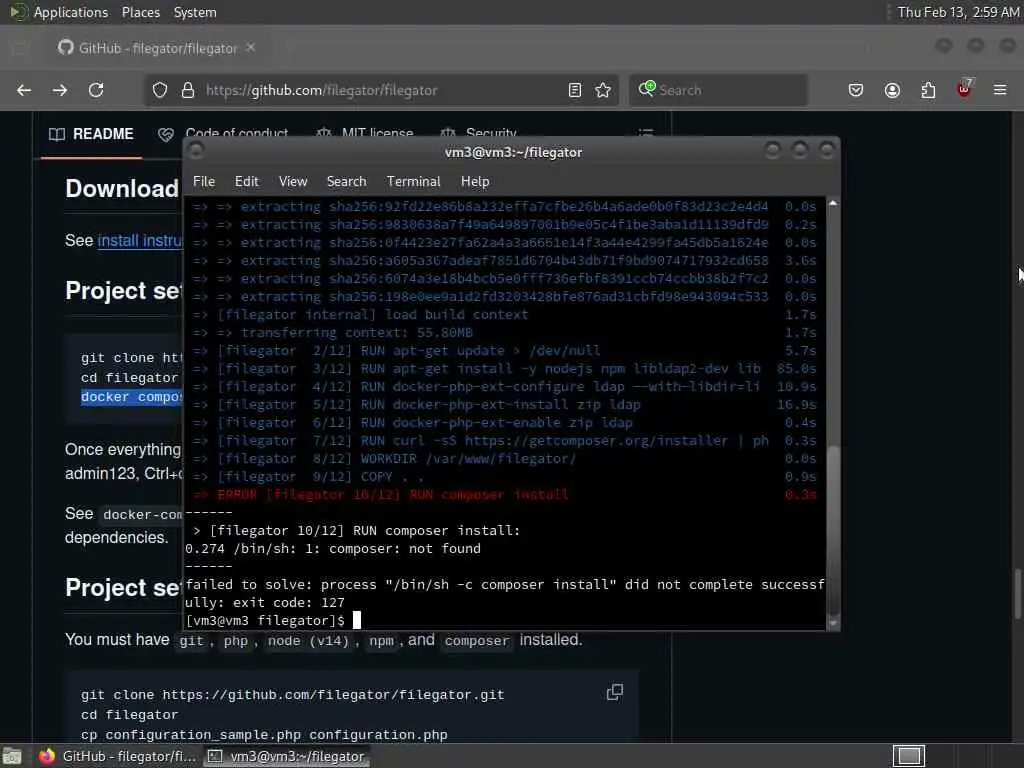Open the Firefox hamburger menu
The image size is (1024, 768).
[1000, 90]
